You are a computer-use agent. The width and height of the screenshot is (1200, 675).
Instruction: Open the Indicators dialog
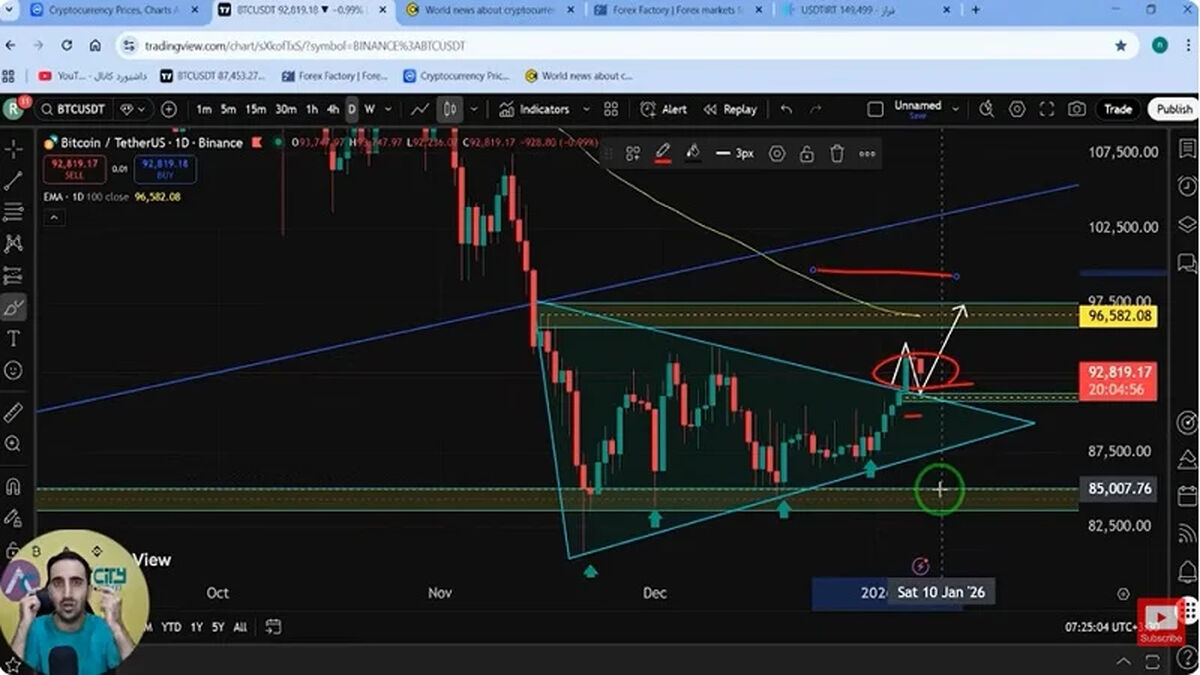point(535,109)
